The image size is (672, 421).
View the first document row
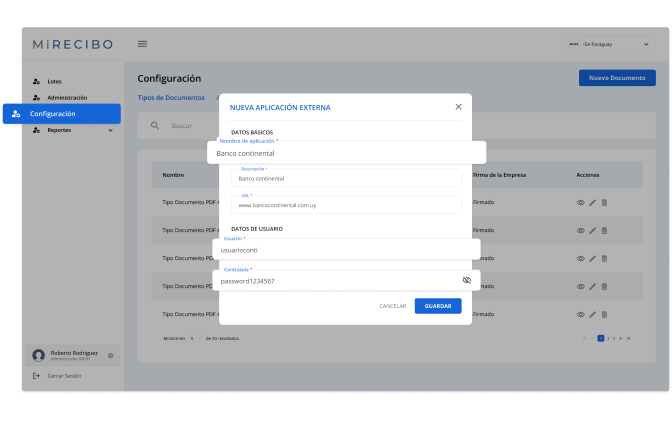pos(580,202)
